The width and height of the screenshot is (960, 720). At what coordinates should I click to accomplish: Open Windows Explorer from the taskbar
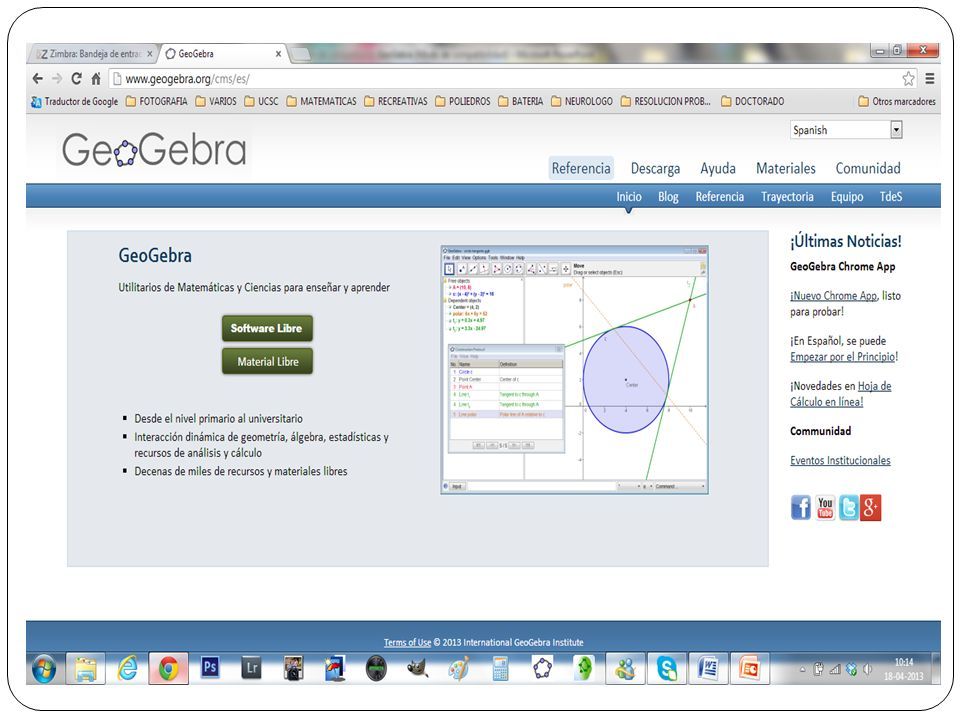tap(86, 667)
